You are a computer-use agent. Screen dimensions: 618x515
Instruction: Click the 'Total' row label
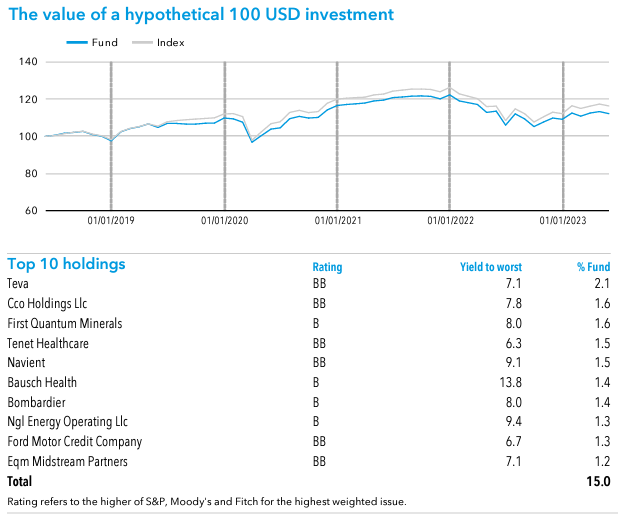pyautogui.click(x=19, y=482)
